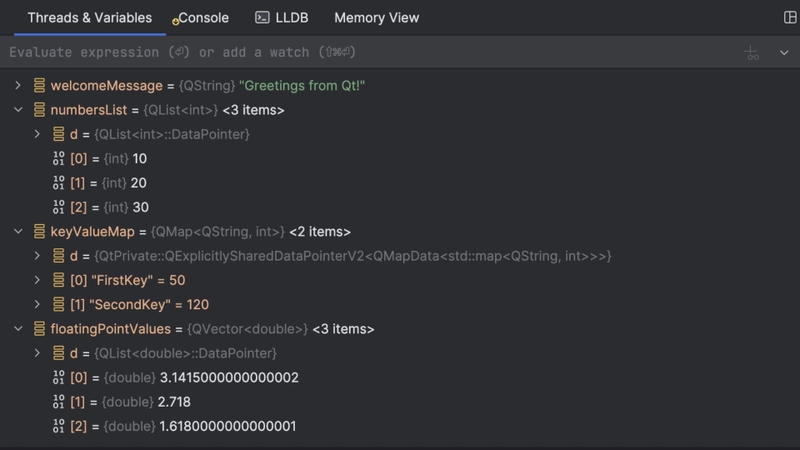The image size is (800, 450).
Task: Click the keyValueMap variable stack icon
Action: coord(40,232)
